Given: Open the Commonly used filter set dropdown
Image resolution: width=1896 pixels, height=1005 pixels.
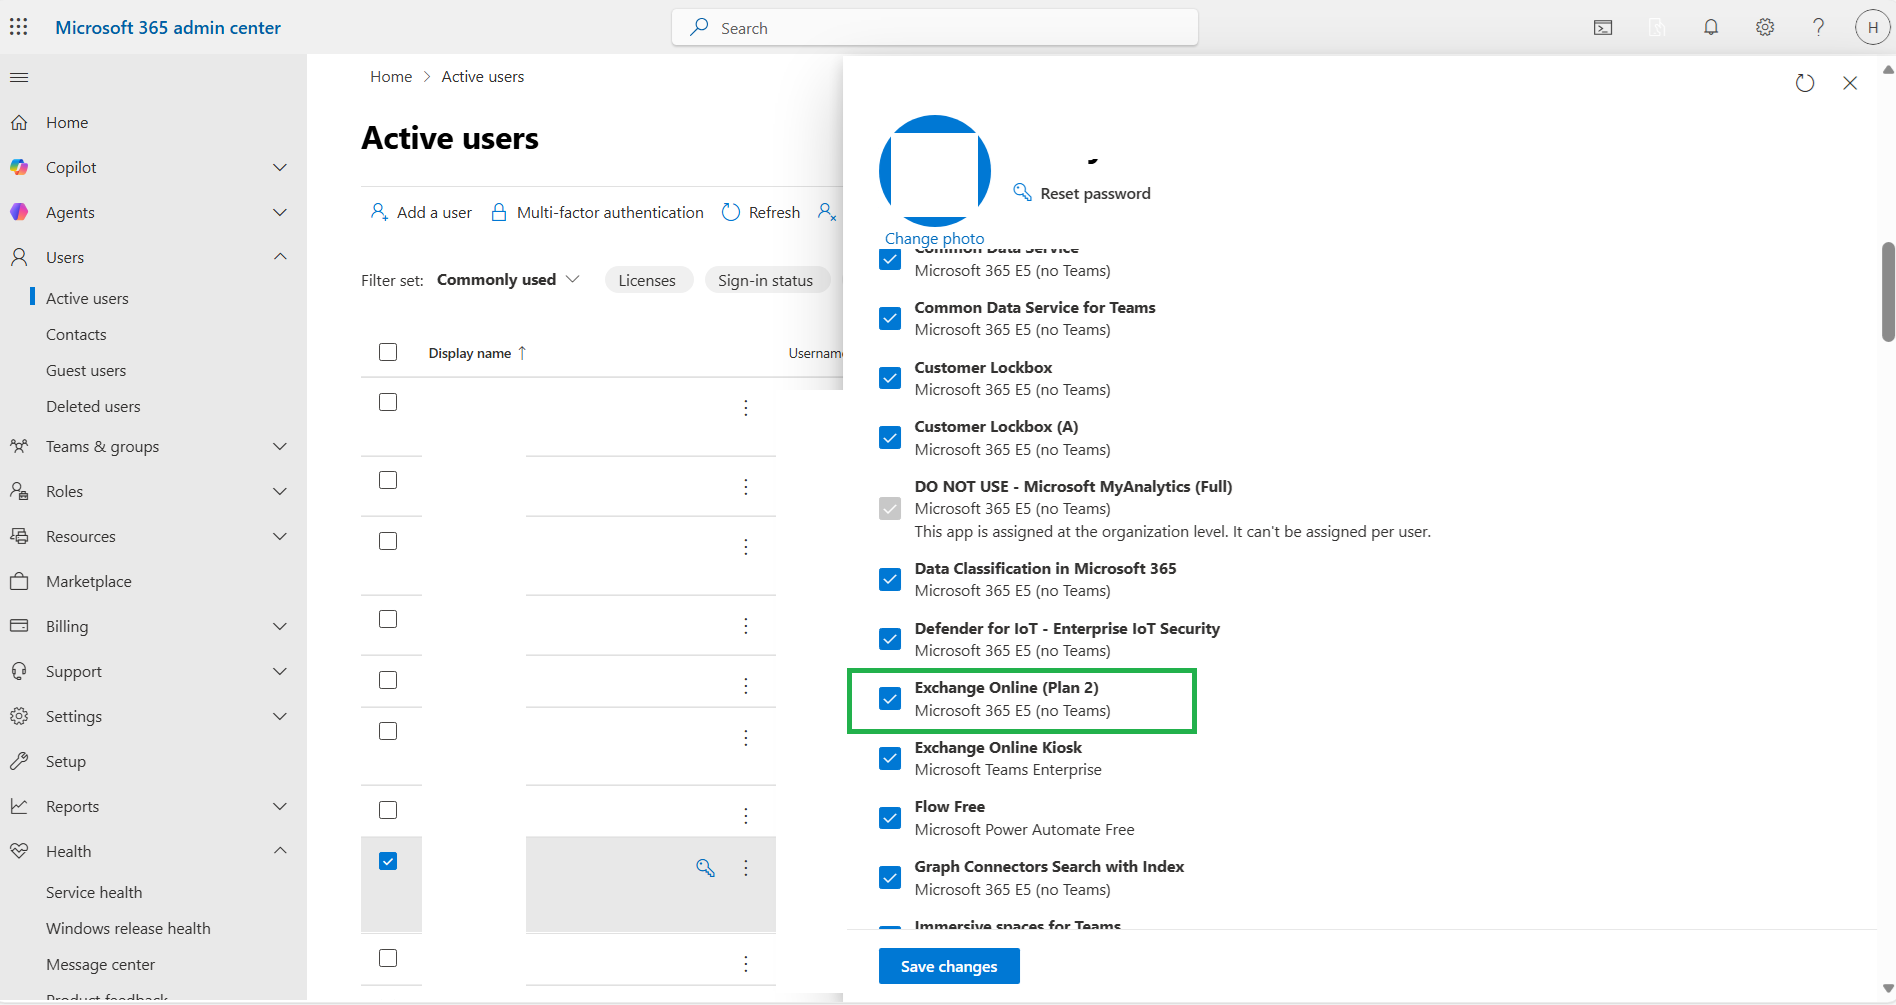Looking at the screenshot, I should pyautogui.click(x=508, y=280).
